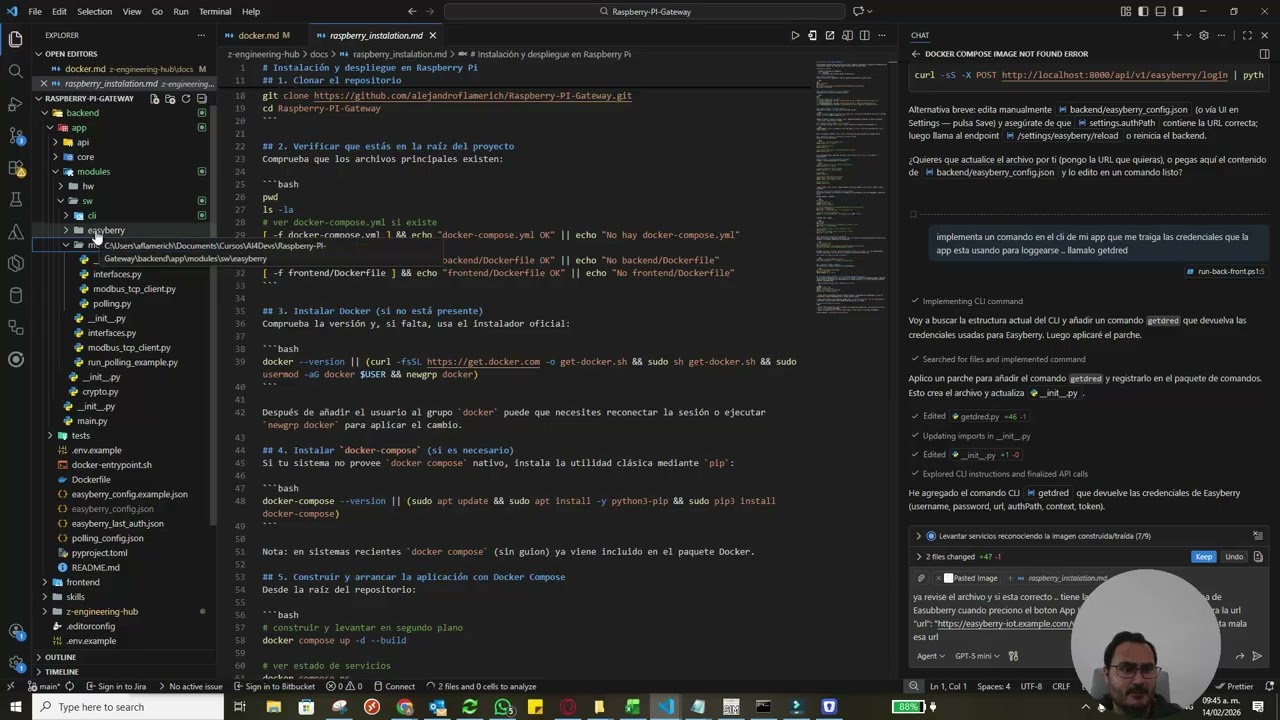
Task: Maximize the chat panel
Action: point(1247,35)
